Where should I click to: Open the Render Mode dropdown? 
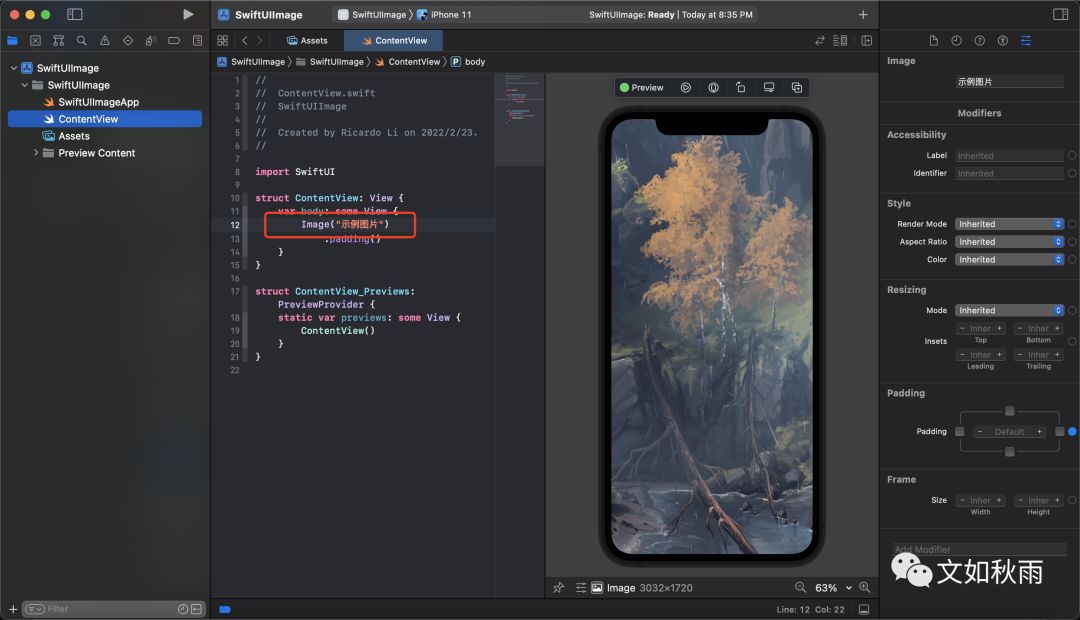click(x=1009, y=224)
